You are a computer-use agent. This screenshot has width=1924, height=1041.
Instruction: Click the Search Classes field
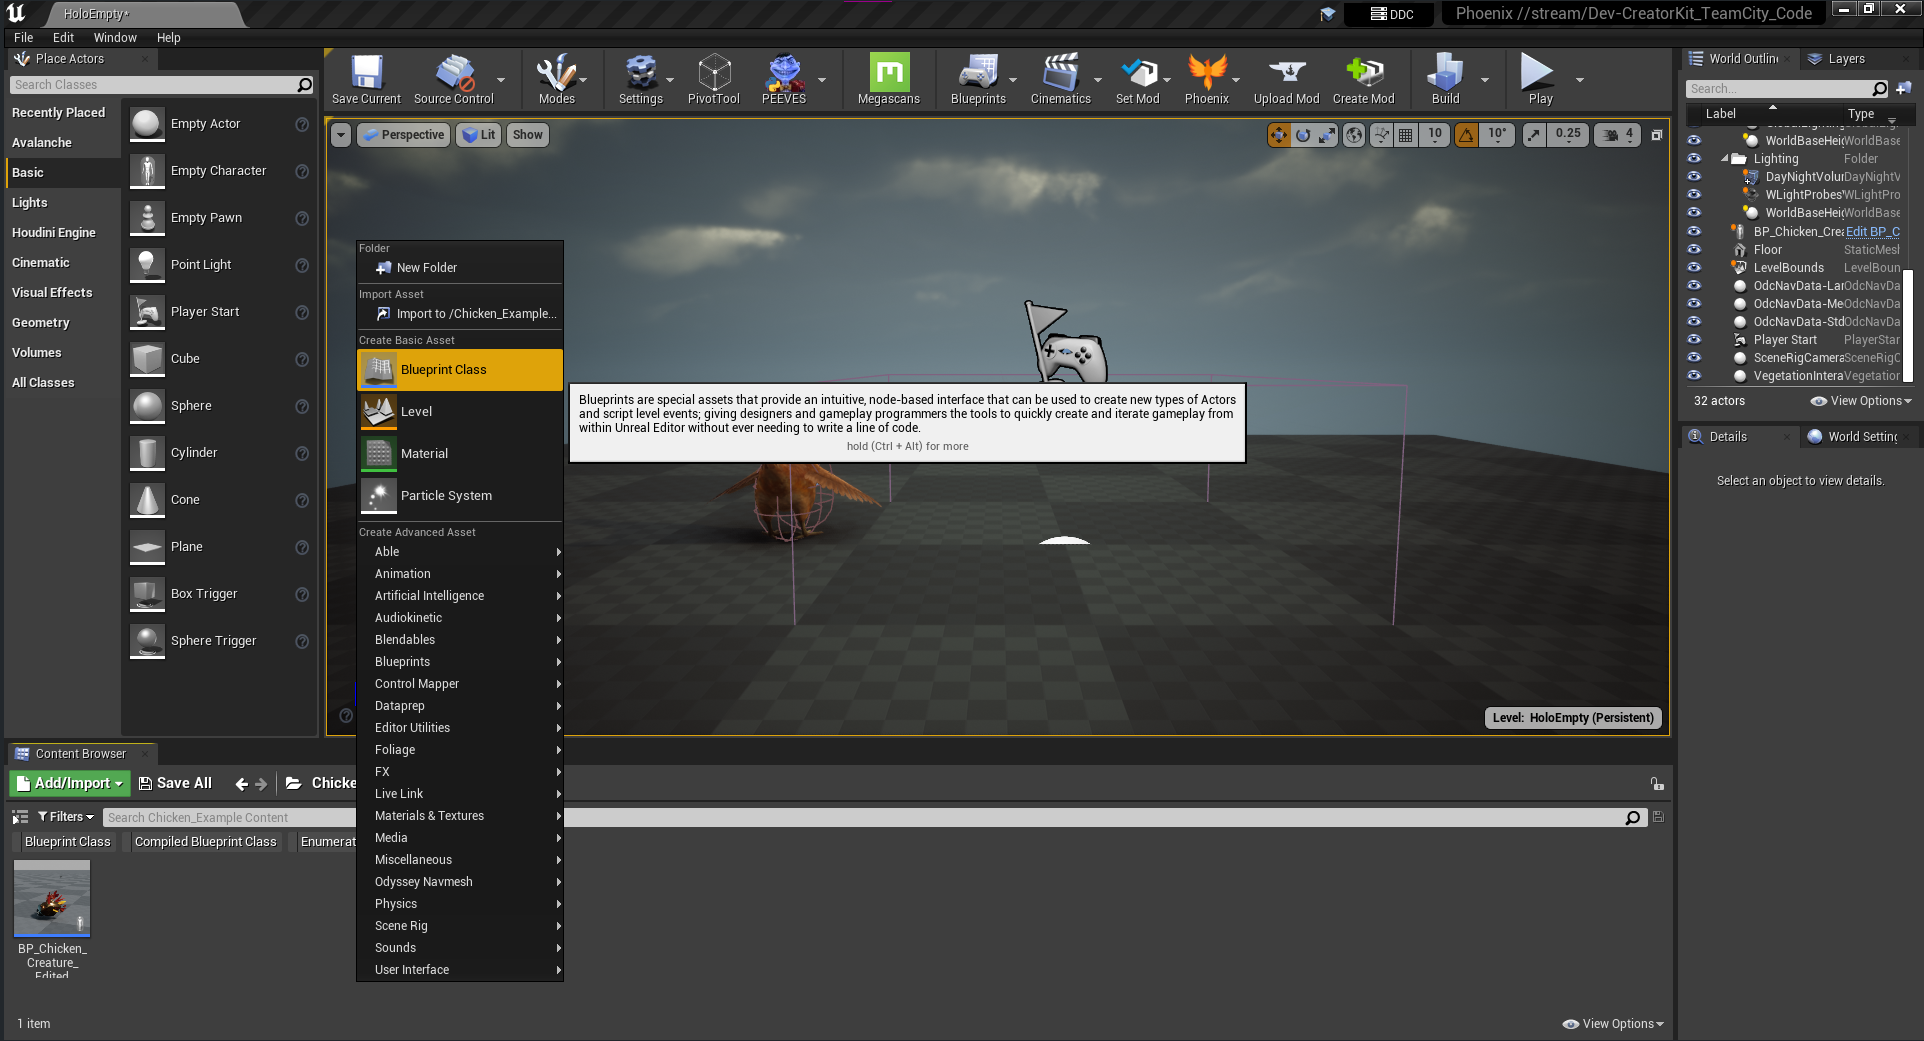(162, 85)
